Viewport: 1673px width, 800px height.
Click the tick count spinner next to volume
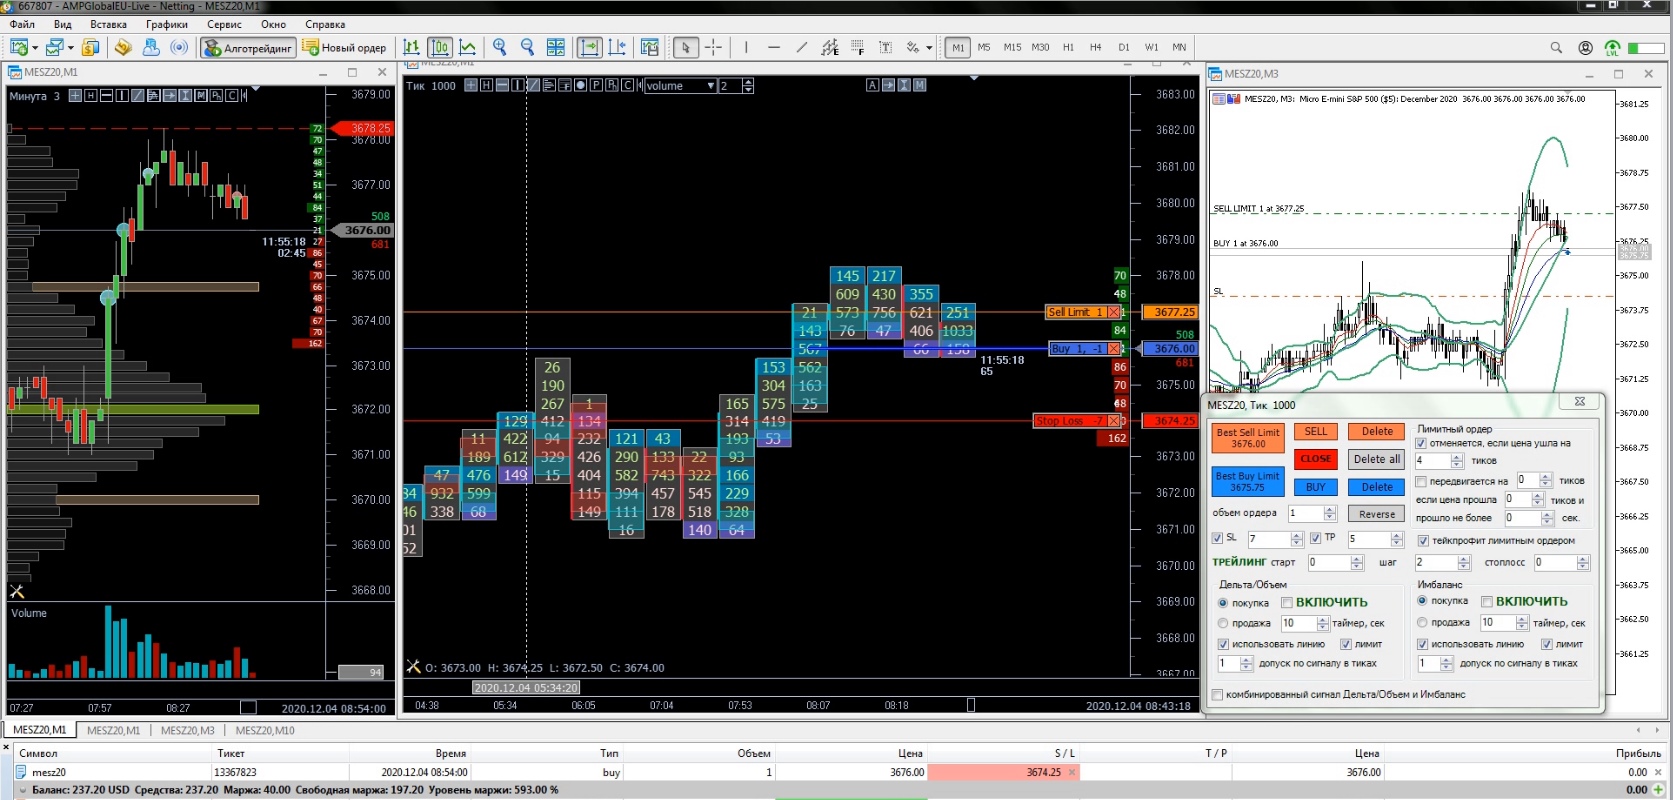click(x=748, y=86)
